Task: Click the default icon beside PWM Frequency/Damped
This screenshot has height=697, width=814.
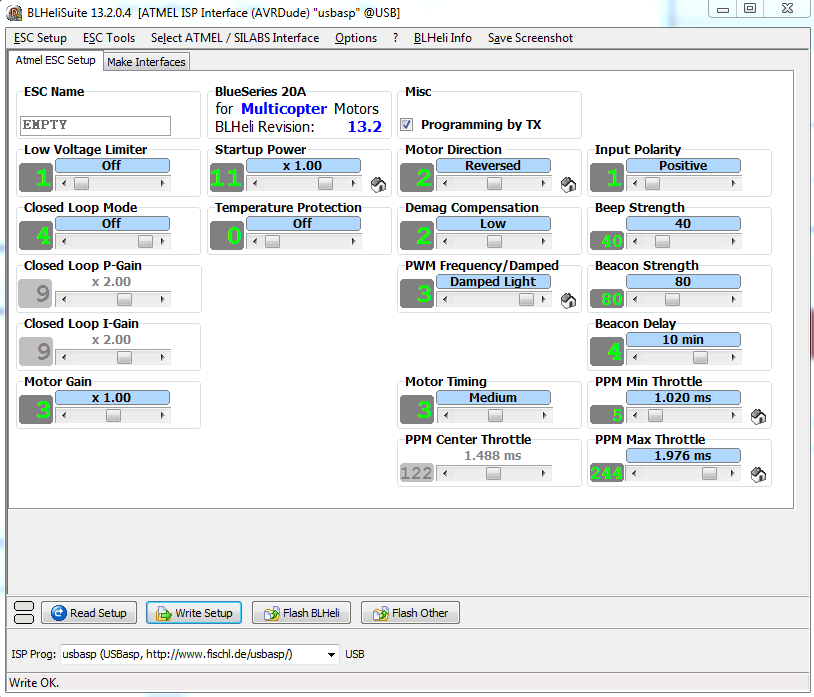Action: [x=568, y=300]
